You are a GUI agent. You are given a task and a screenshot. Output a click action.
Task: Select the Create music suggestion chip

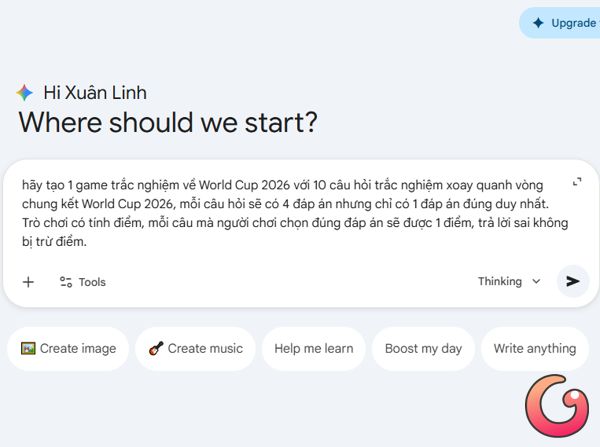coord(195,349)
